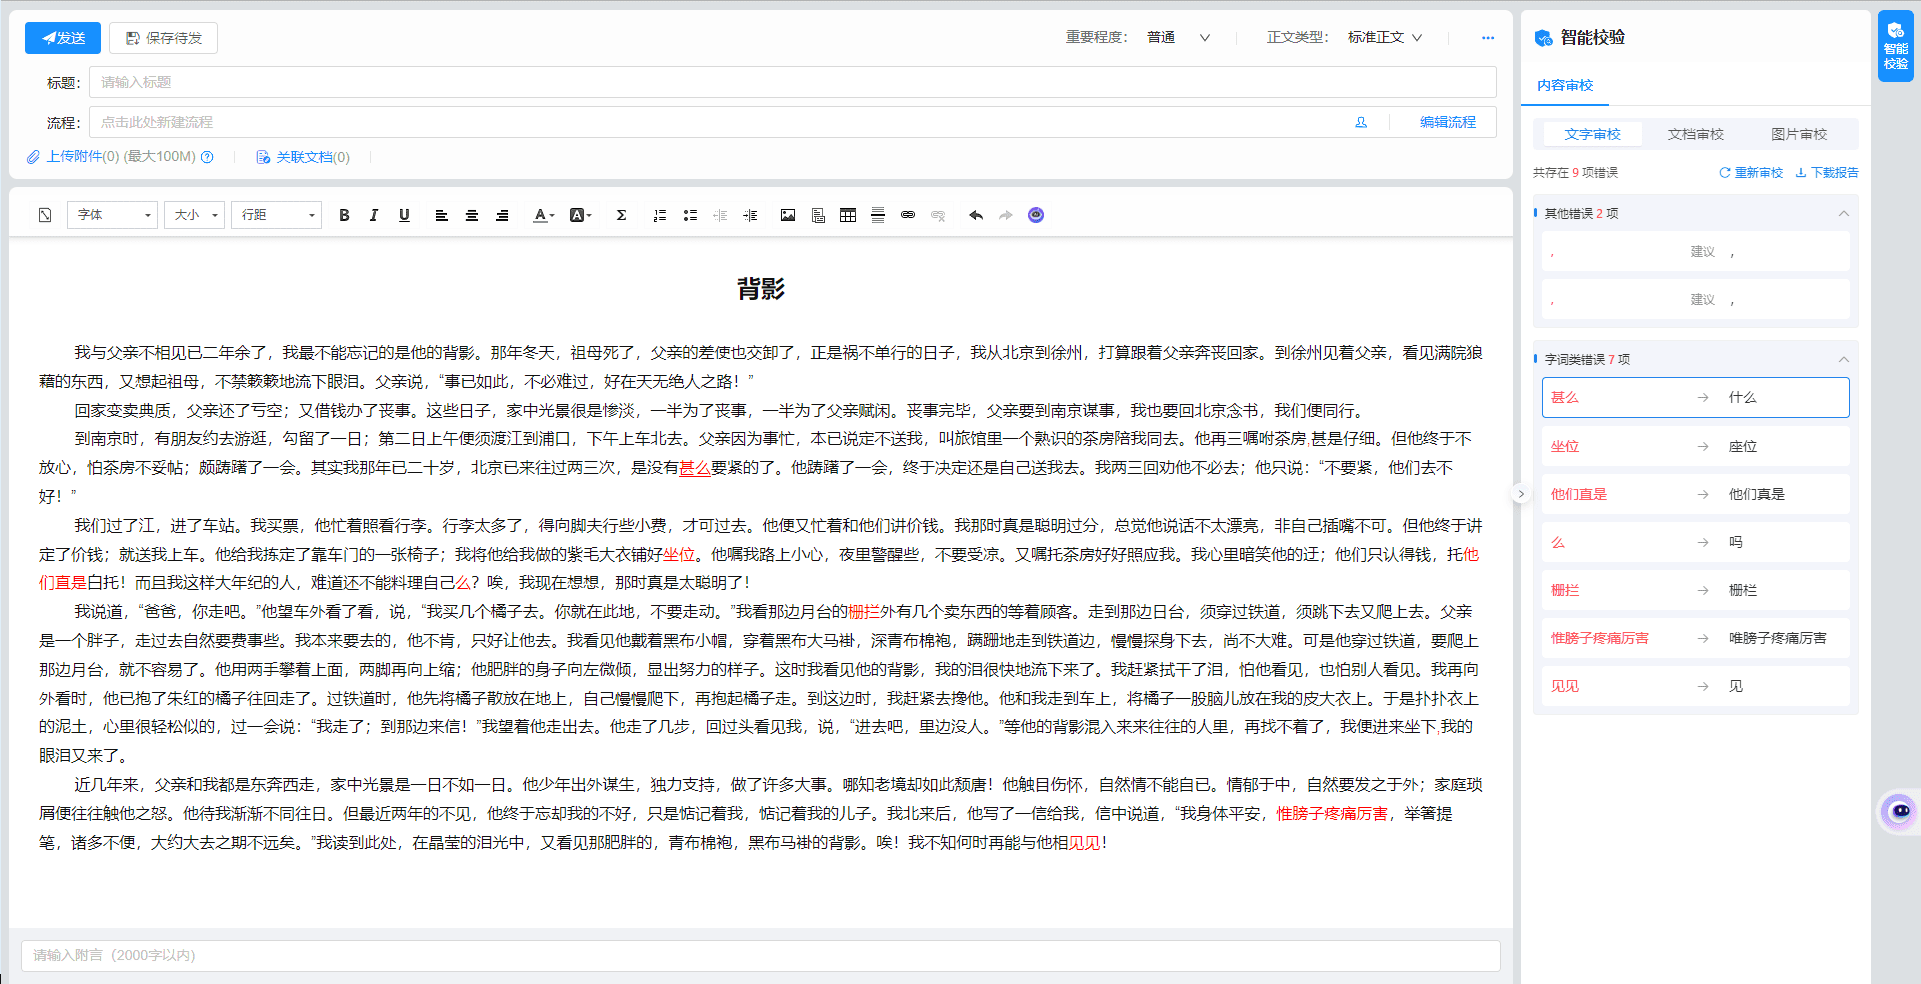Viewport: 1921px width, 984px height.
Task: Insert an image via toolbar icon
Action: click(x=788, y=215)
